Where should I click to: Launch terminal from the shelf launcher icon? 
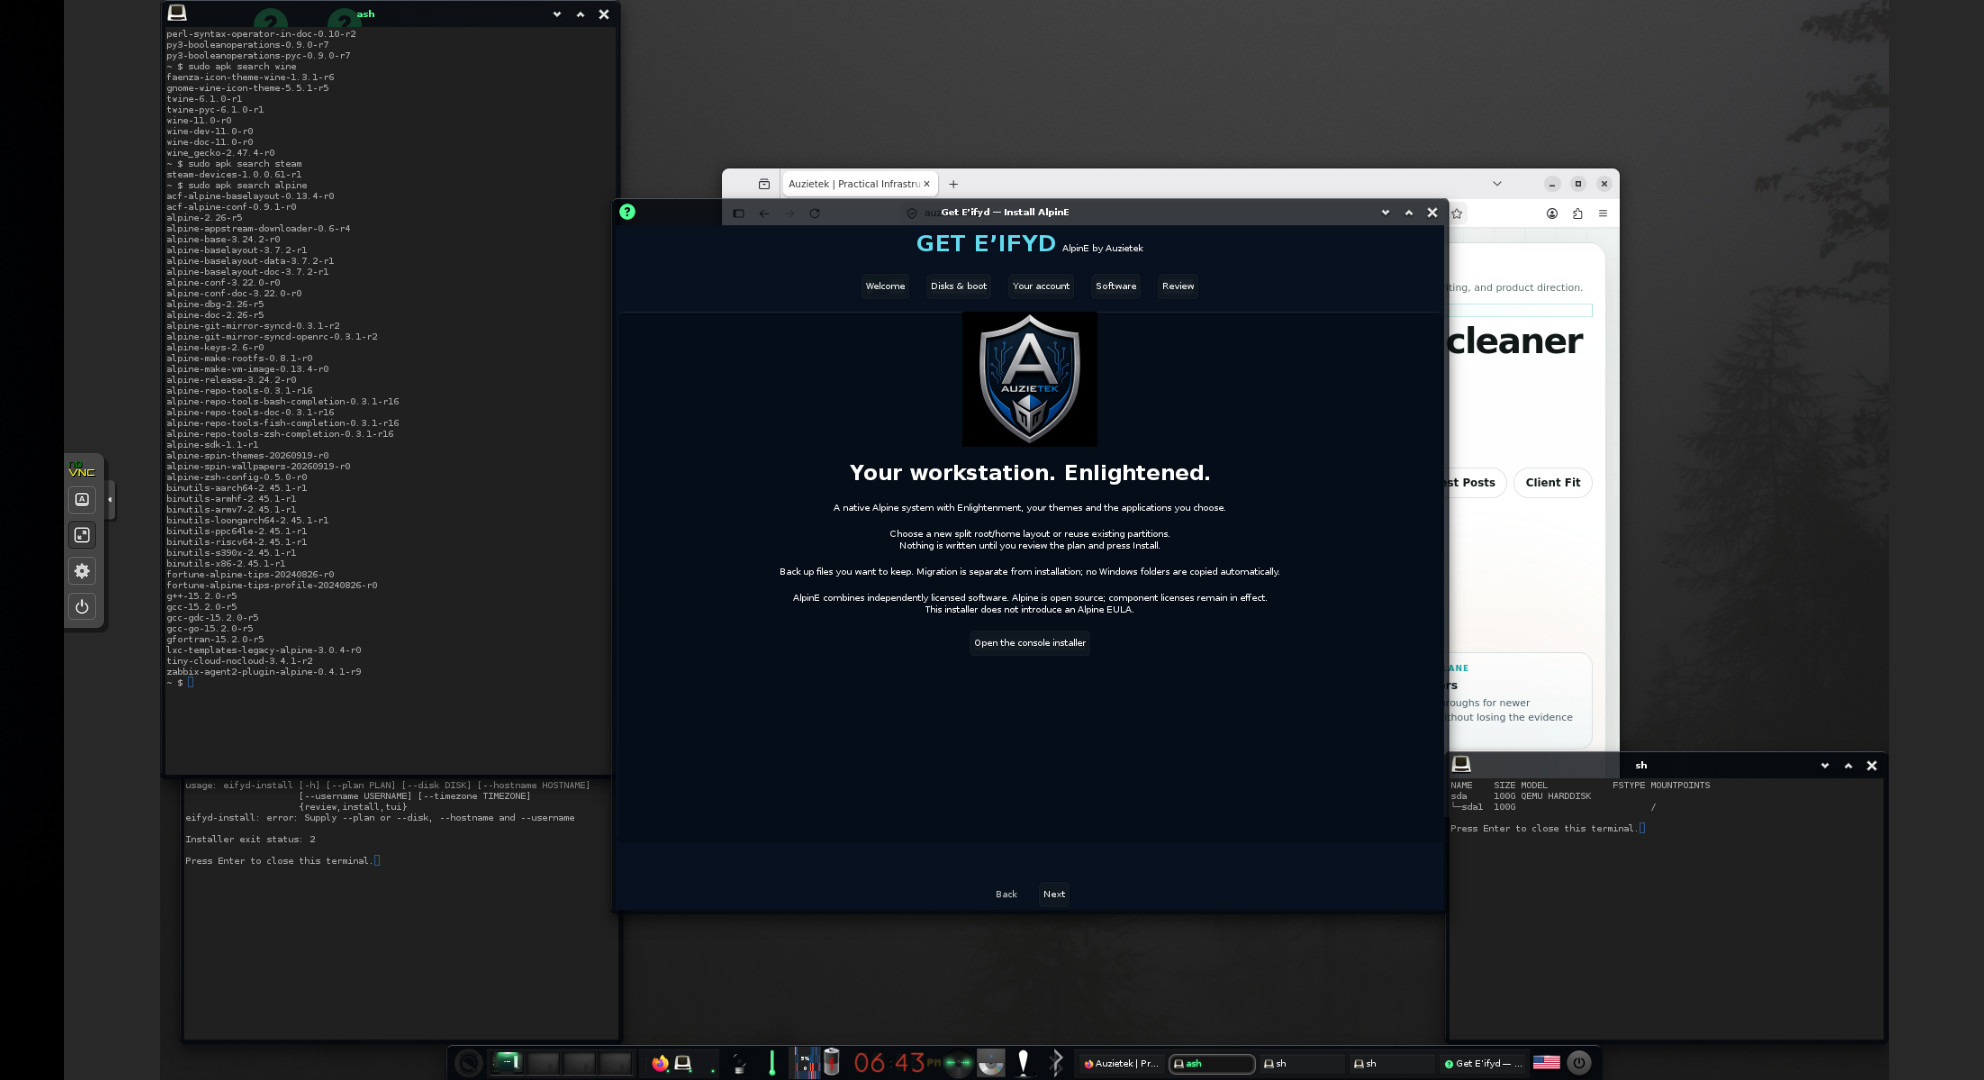[683, 1063]
